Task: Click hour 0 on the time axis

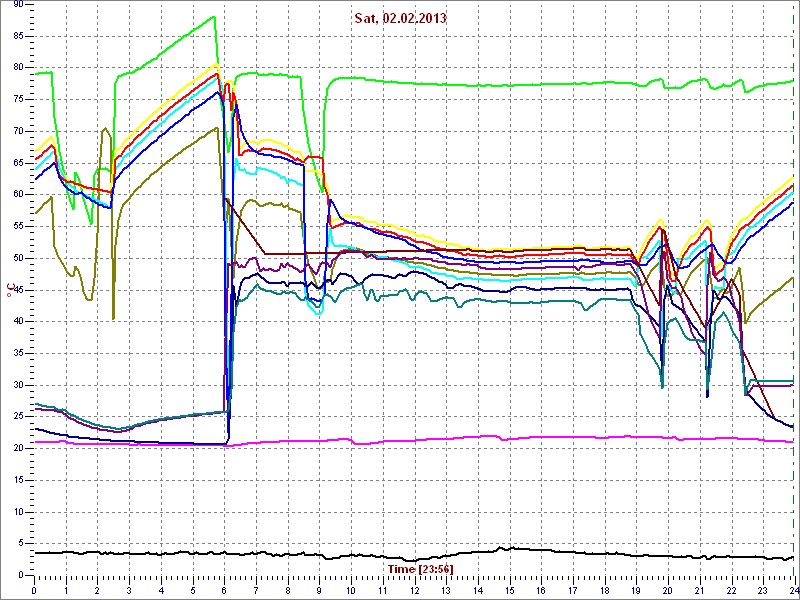Action: [34, 589]
